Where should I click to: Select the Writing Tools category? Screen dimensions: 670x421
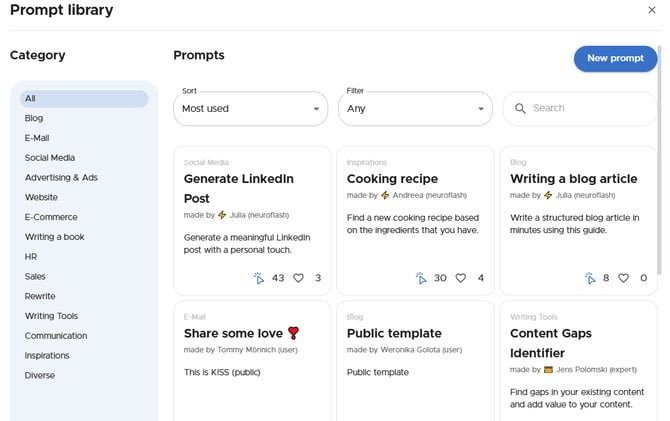click(x=51, y=316)
